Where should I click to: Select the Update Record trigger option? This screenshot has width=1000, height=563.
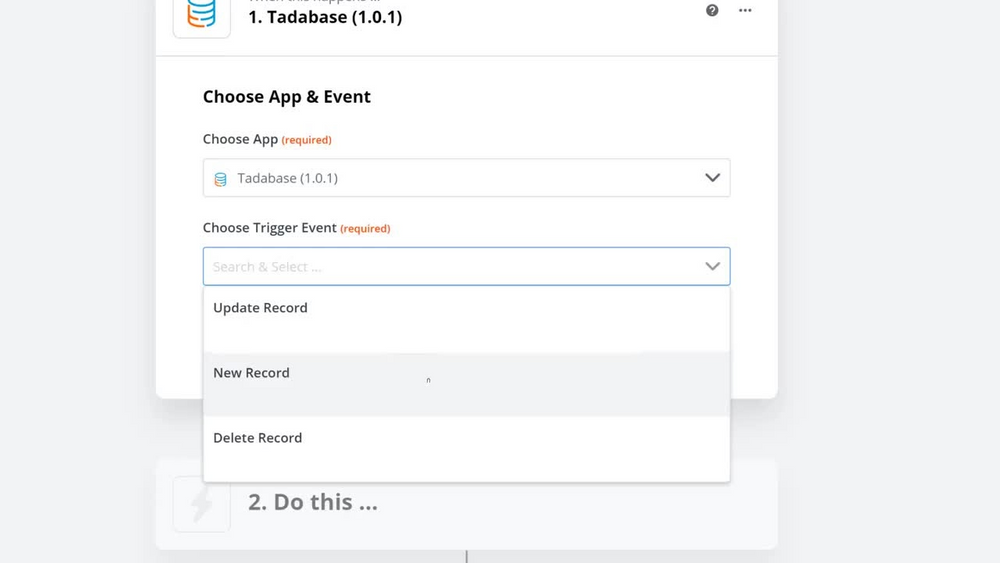coord(466,319)
